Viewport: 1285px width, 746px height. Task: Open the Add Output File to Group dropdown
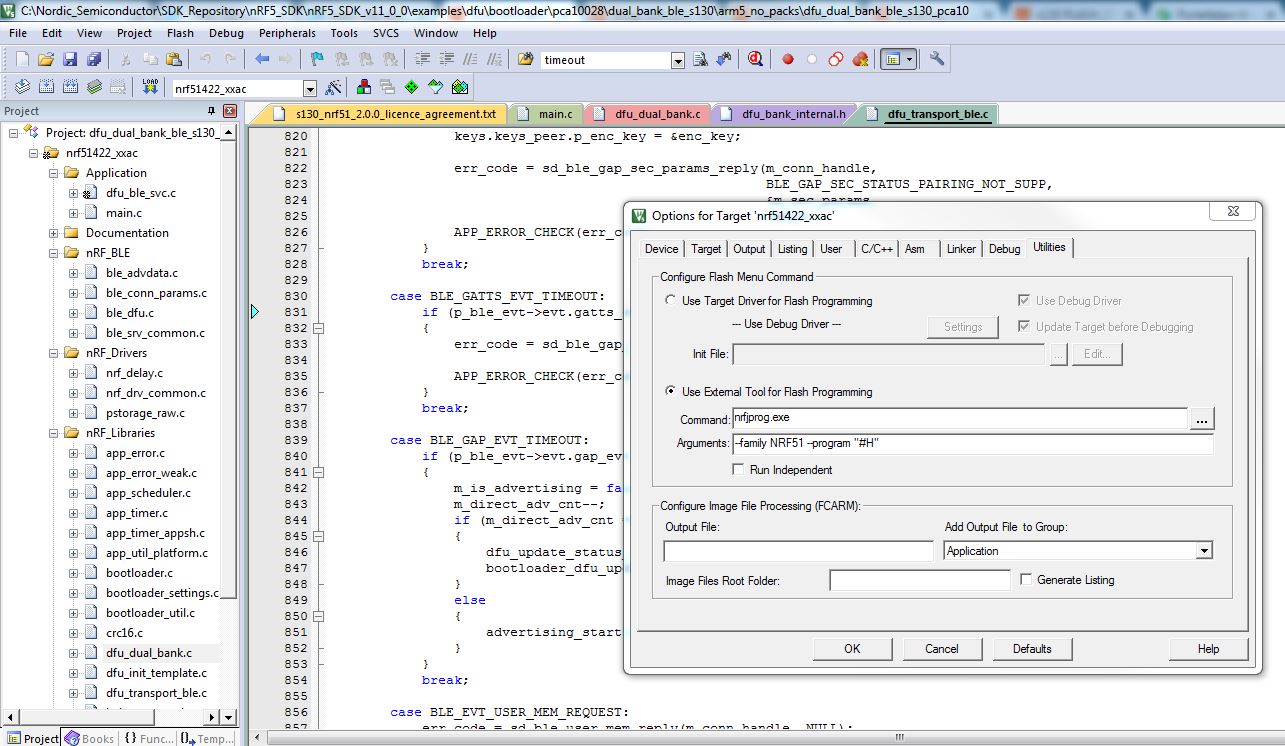point(1204,551)
